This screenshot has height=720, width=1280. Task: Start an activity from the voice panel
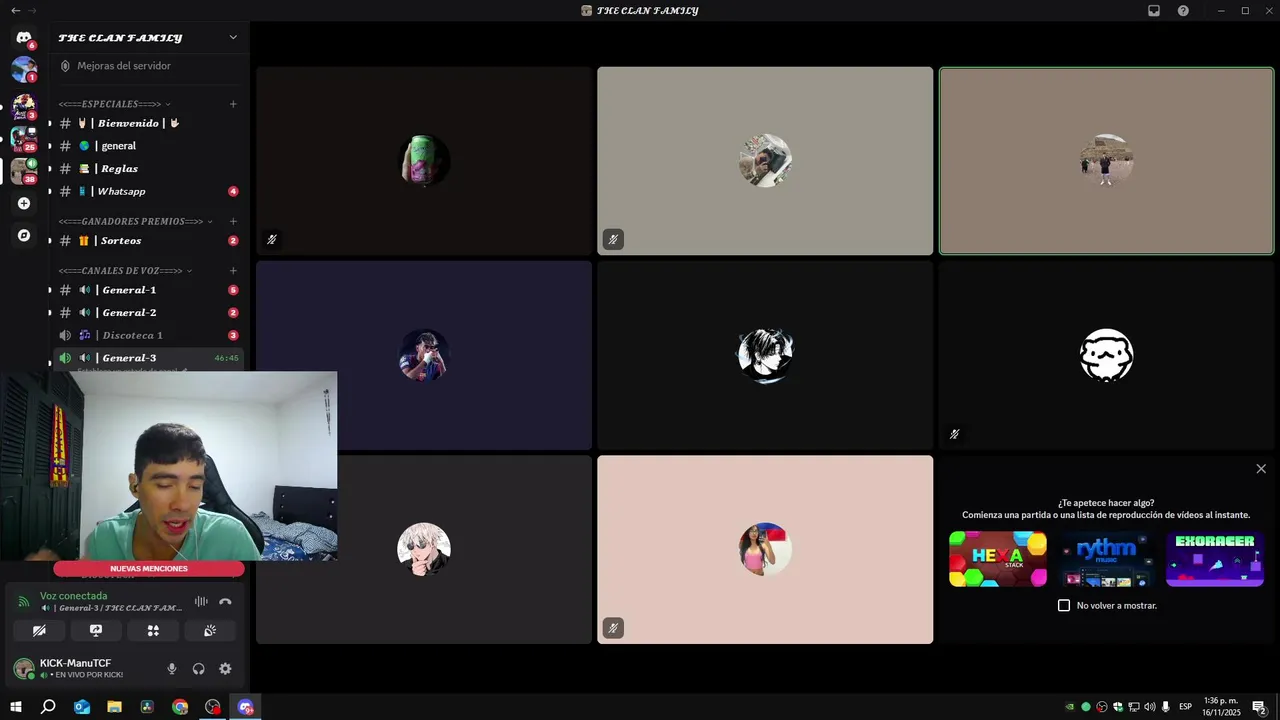coord(153,631)
